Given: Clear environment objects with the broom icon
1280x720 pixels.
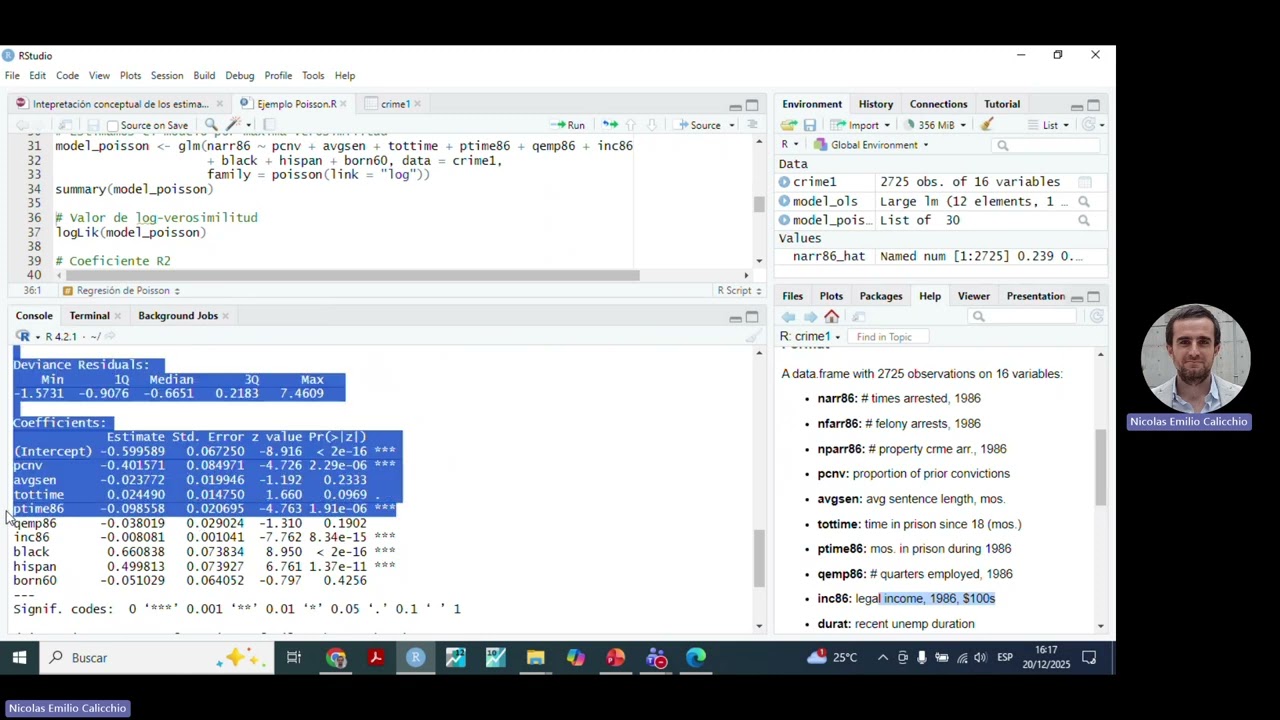Looking at the screenshot, I should (x=987, y=125).
